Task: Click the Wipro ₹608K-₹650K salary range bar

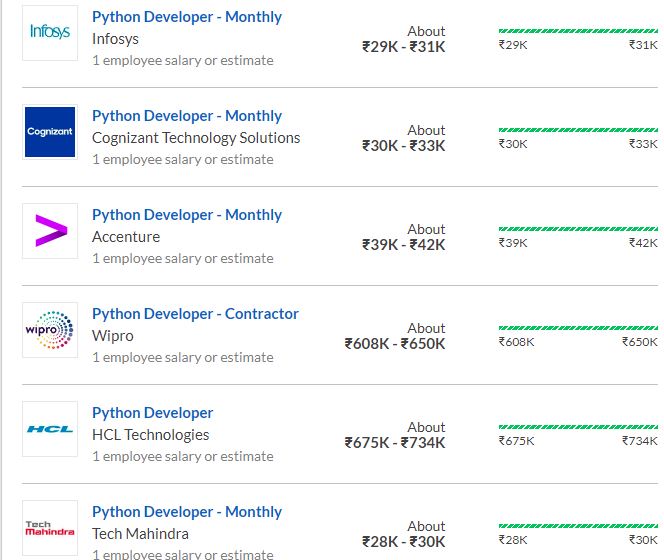Action: 578,328
